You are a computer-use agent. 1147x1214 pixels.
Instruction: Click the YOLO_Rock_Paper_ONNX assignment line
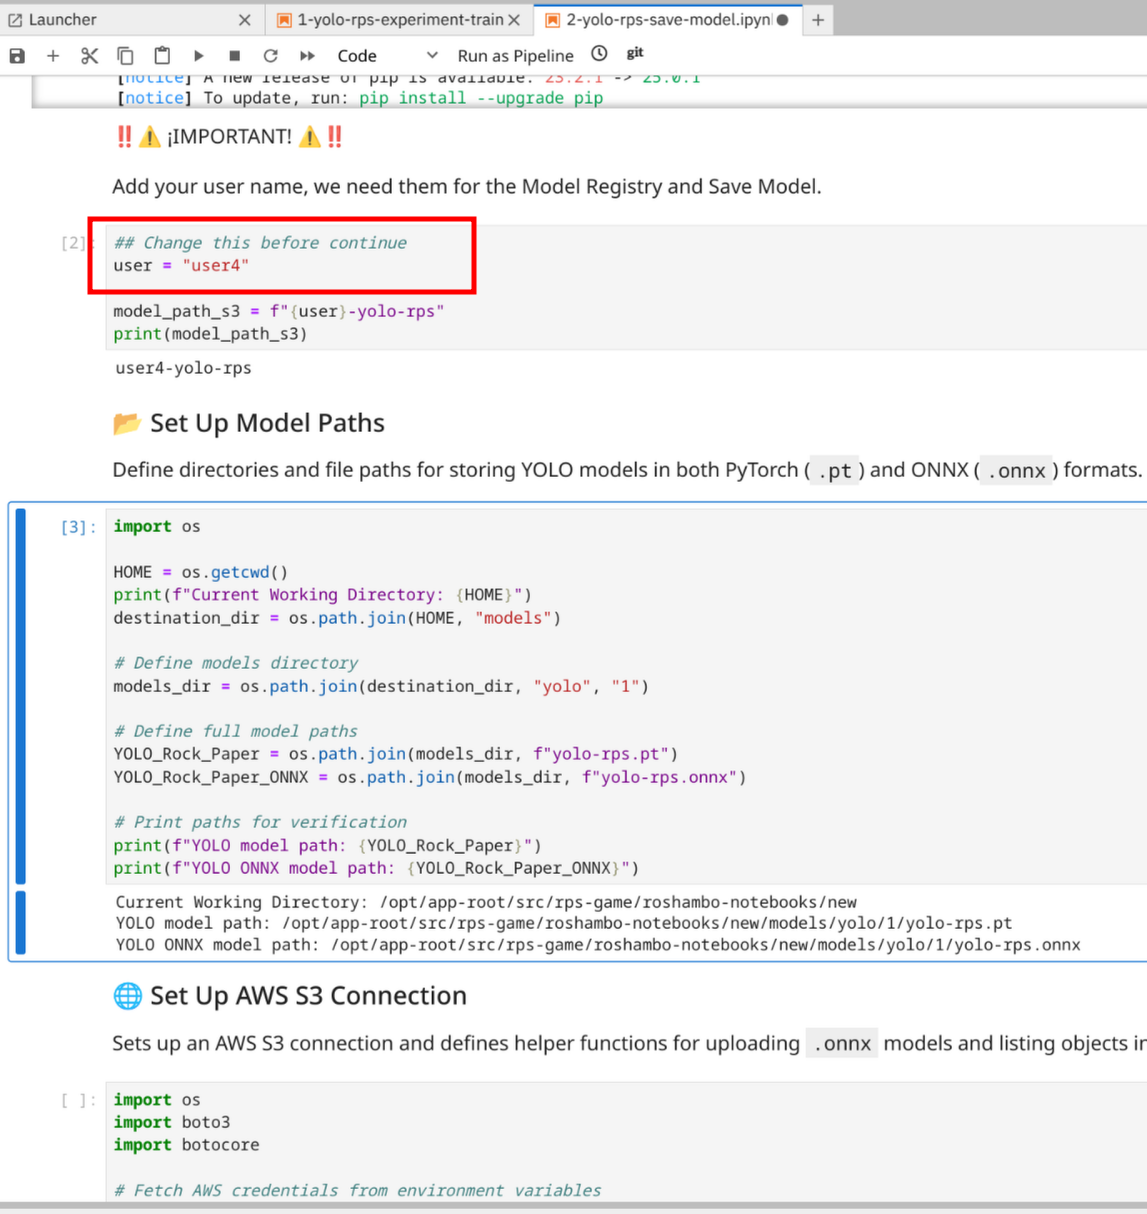coord(430,777)
